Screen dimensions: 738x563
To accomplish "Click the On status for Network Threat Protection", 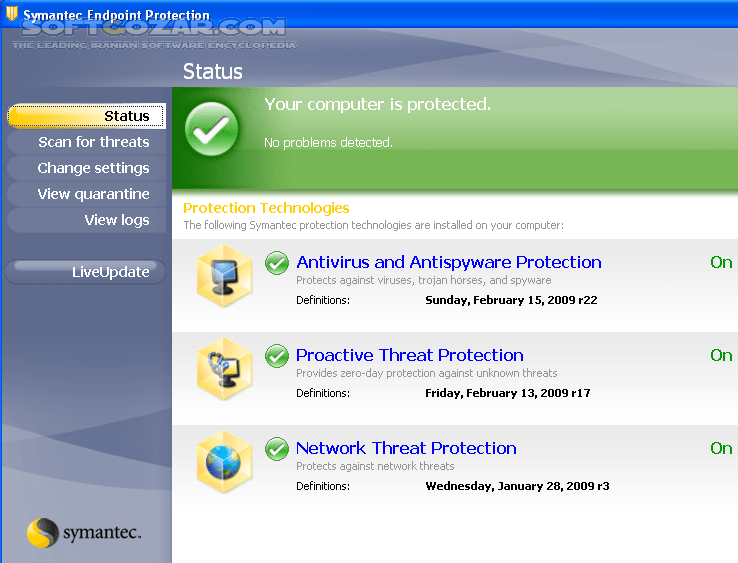I will tap(721, 448).
